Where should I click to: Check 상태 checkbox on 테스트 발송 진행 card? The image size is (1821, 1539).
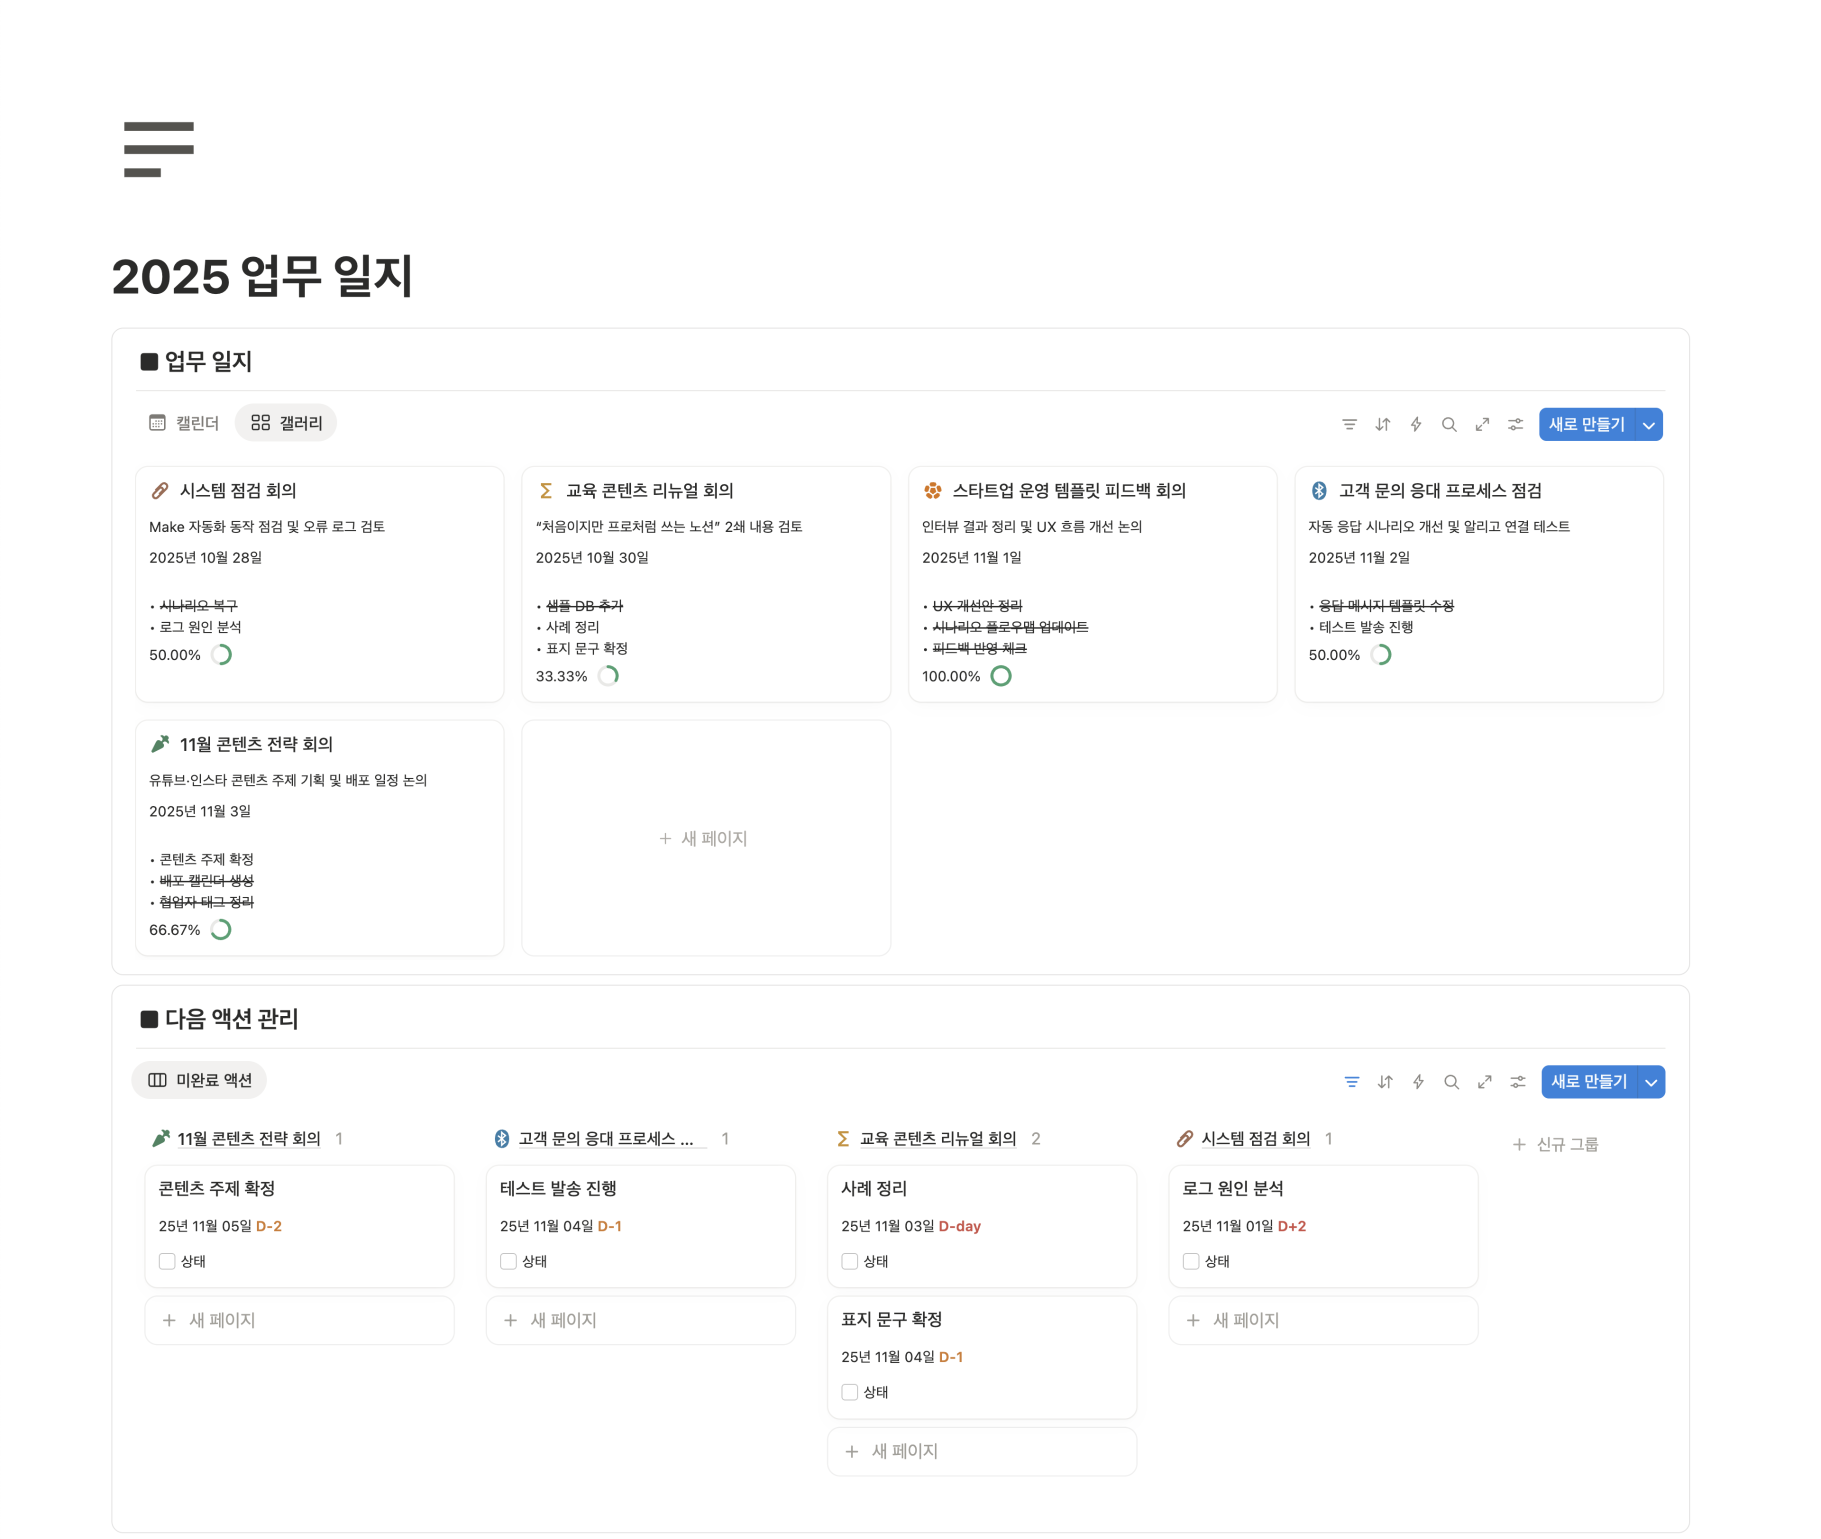509,1262
